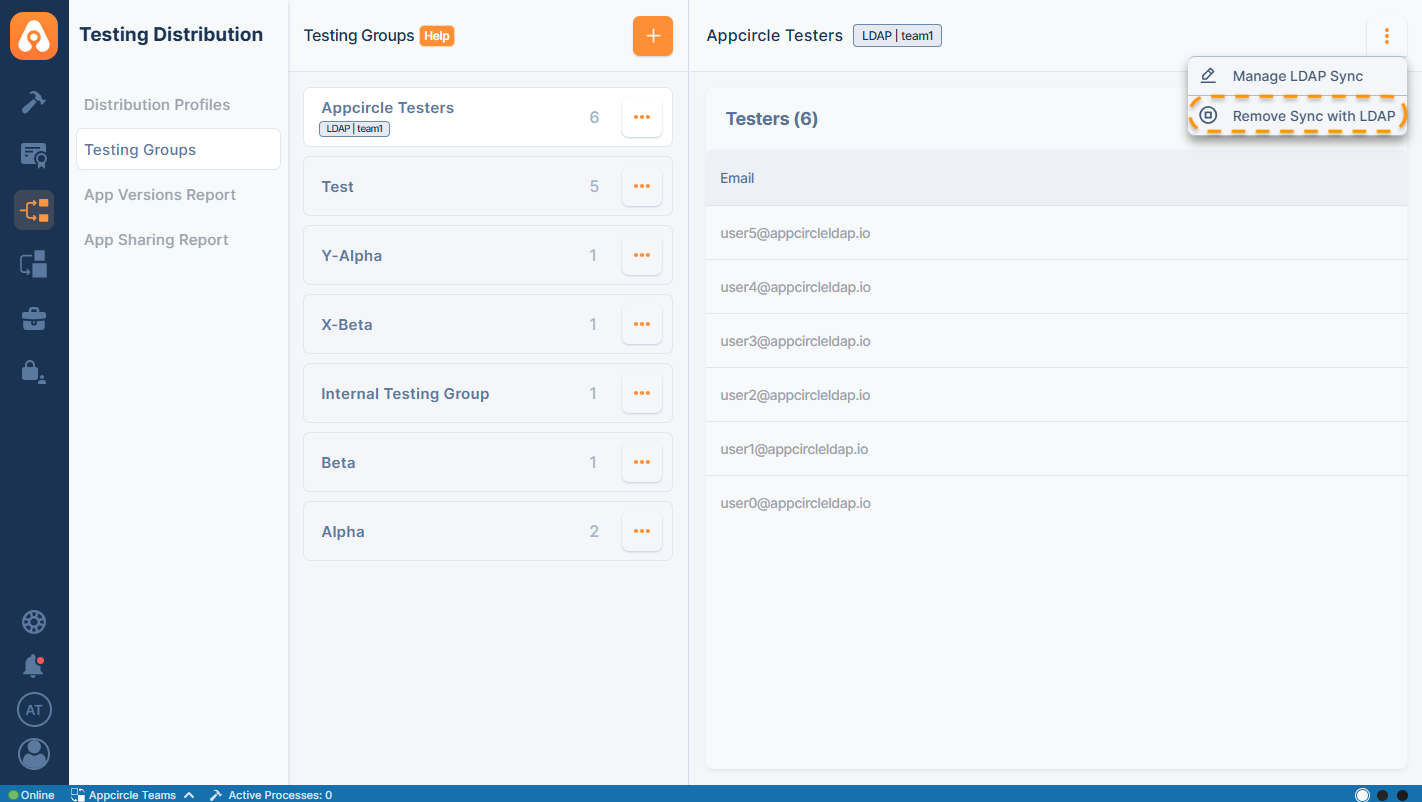The height and width of the screenshot is (802, 1422).
Task: Open options for Y-Alpha group
Action: point(642,255)
